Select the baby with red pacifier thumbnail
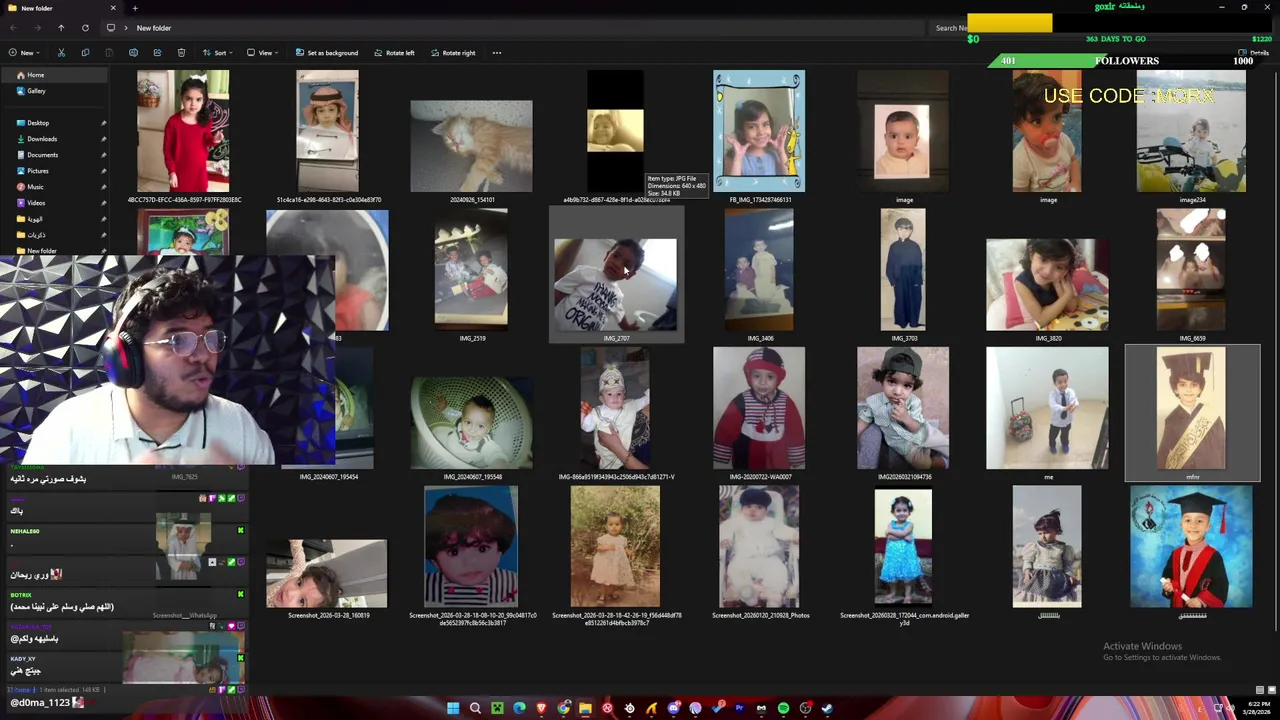Screen dimensions: 1280x720 coord(1047,131)
